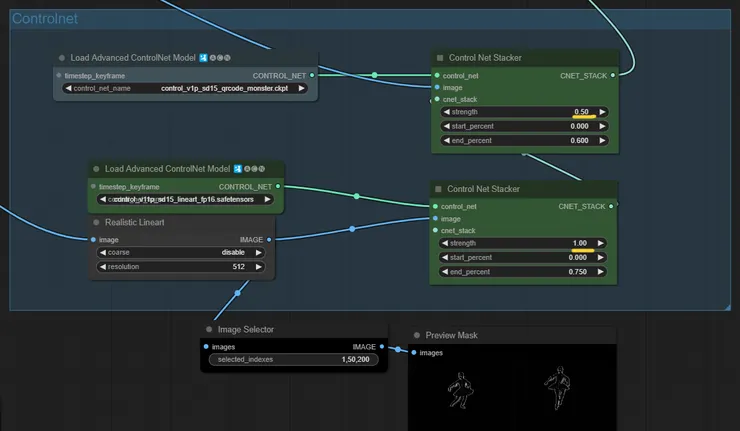This screenshot has height=431, width=740.
Task: Click the Image Selector node title
Action: click(x=245, y=330)
